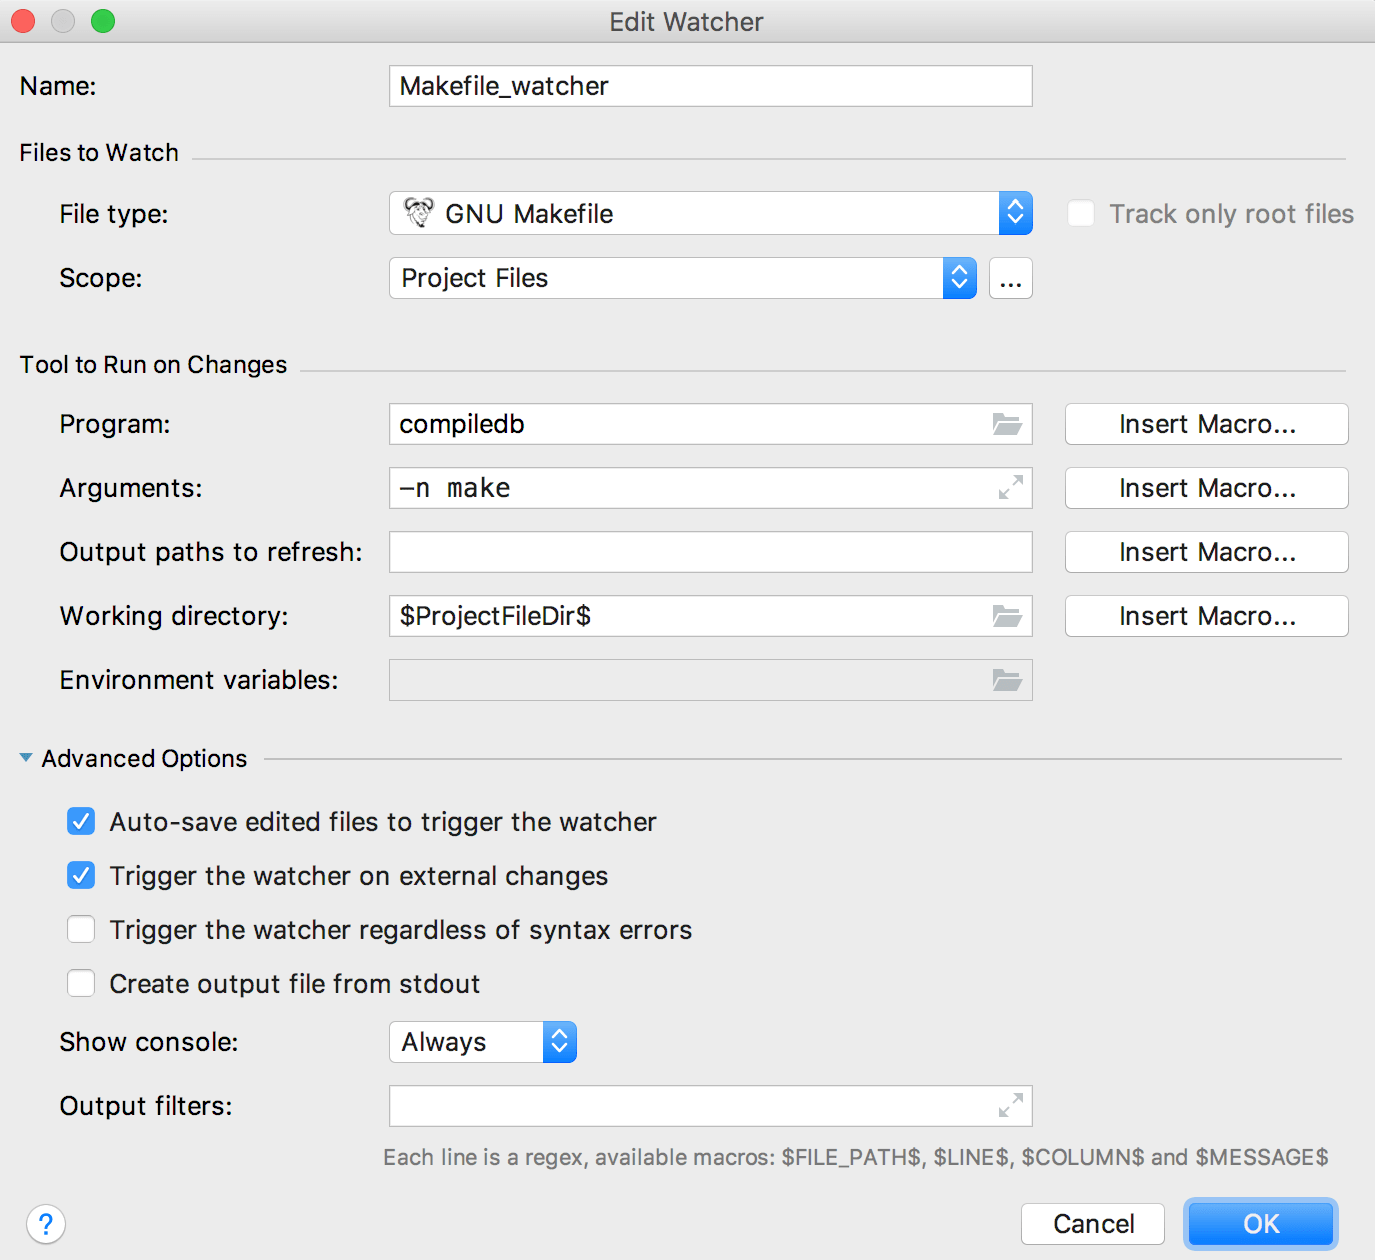Browse for Working directory folder icon
The width and height of the screenshot is (1375, 1260).
pos(1006,616)
